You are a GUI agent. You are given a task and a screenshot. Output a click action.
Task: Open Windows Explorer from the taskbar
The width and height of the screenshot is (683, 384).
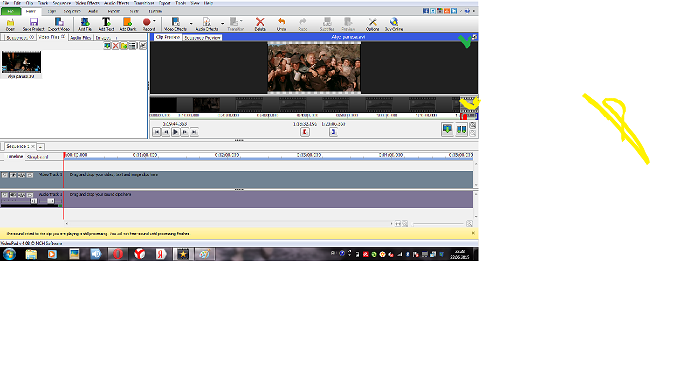(x=31, y=254)
